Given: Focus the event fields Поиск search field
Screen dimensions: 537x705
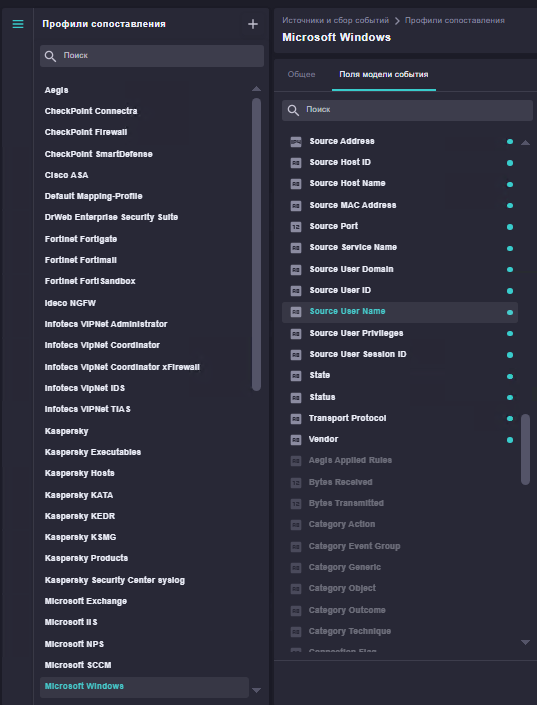Looking at the screenshot, I should coord(407,110).
